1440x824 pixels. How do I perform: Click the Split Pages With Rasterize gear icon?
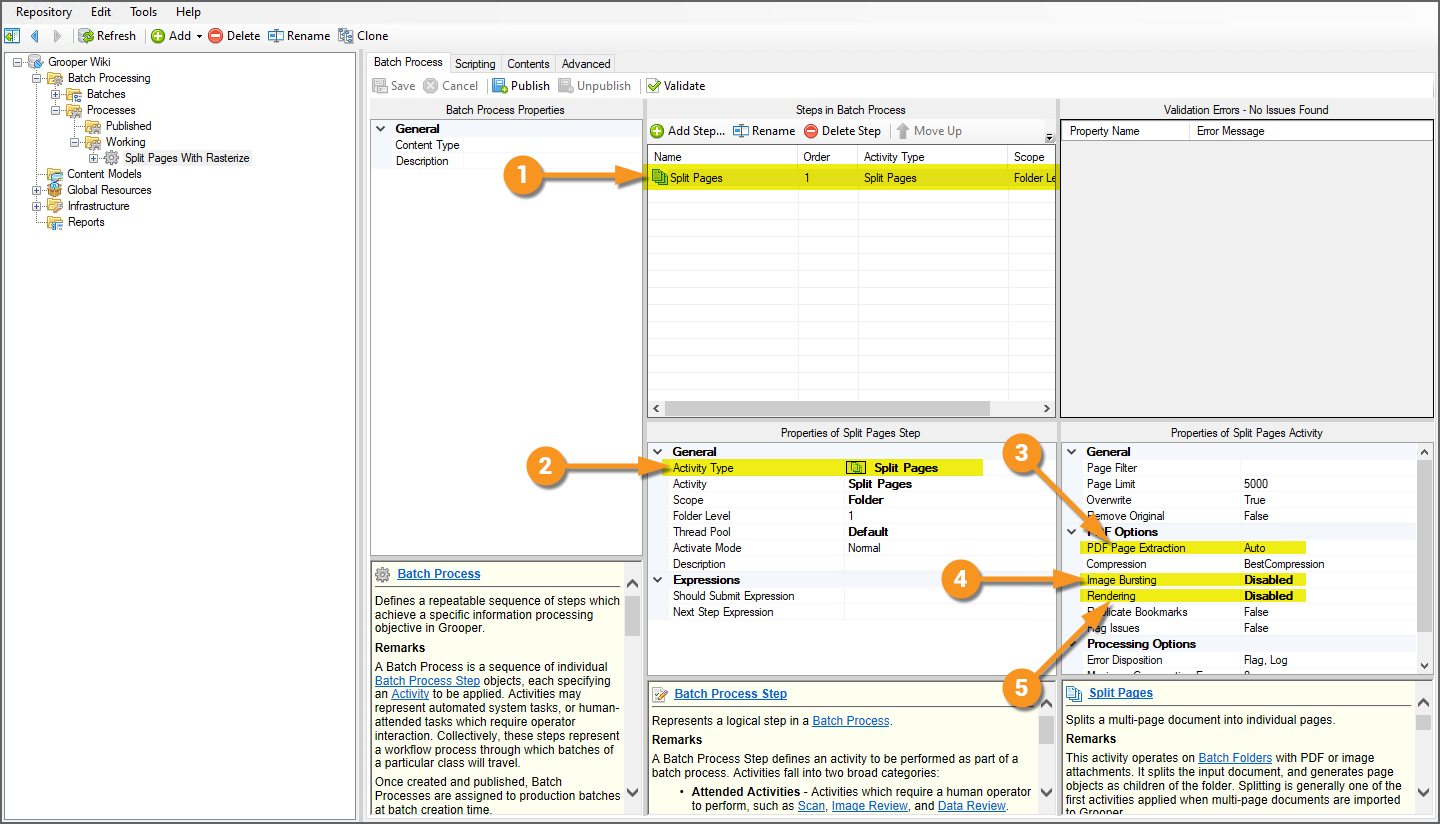pyautogui.click(x=112, y=158)
